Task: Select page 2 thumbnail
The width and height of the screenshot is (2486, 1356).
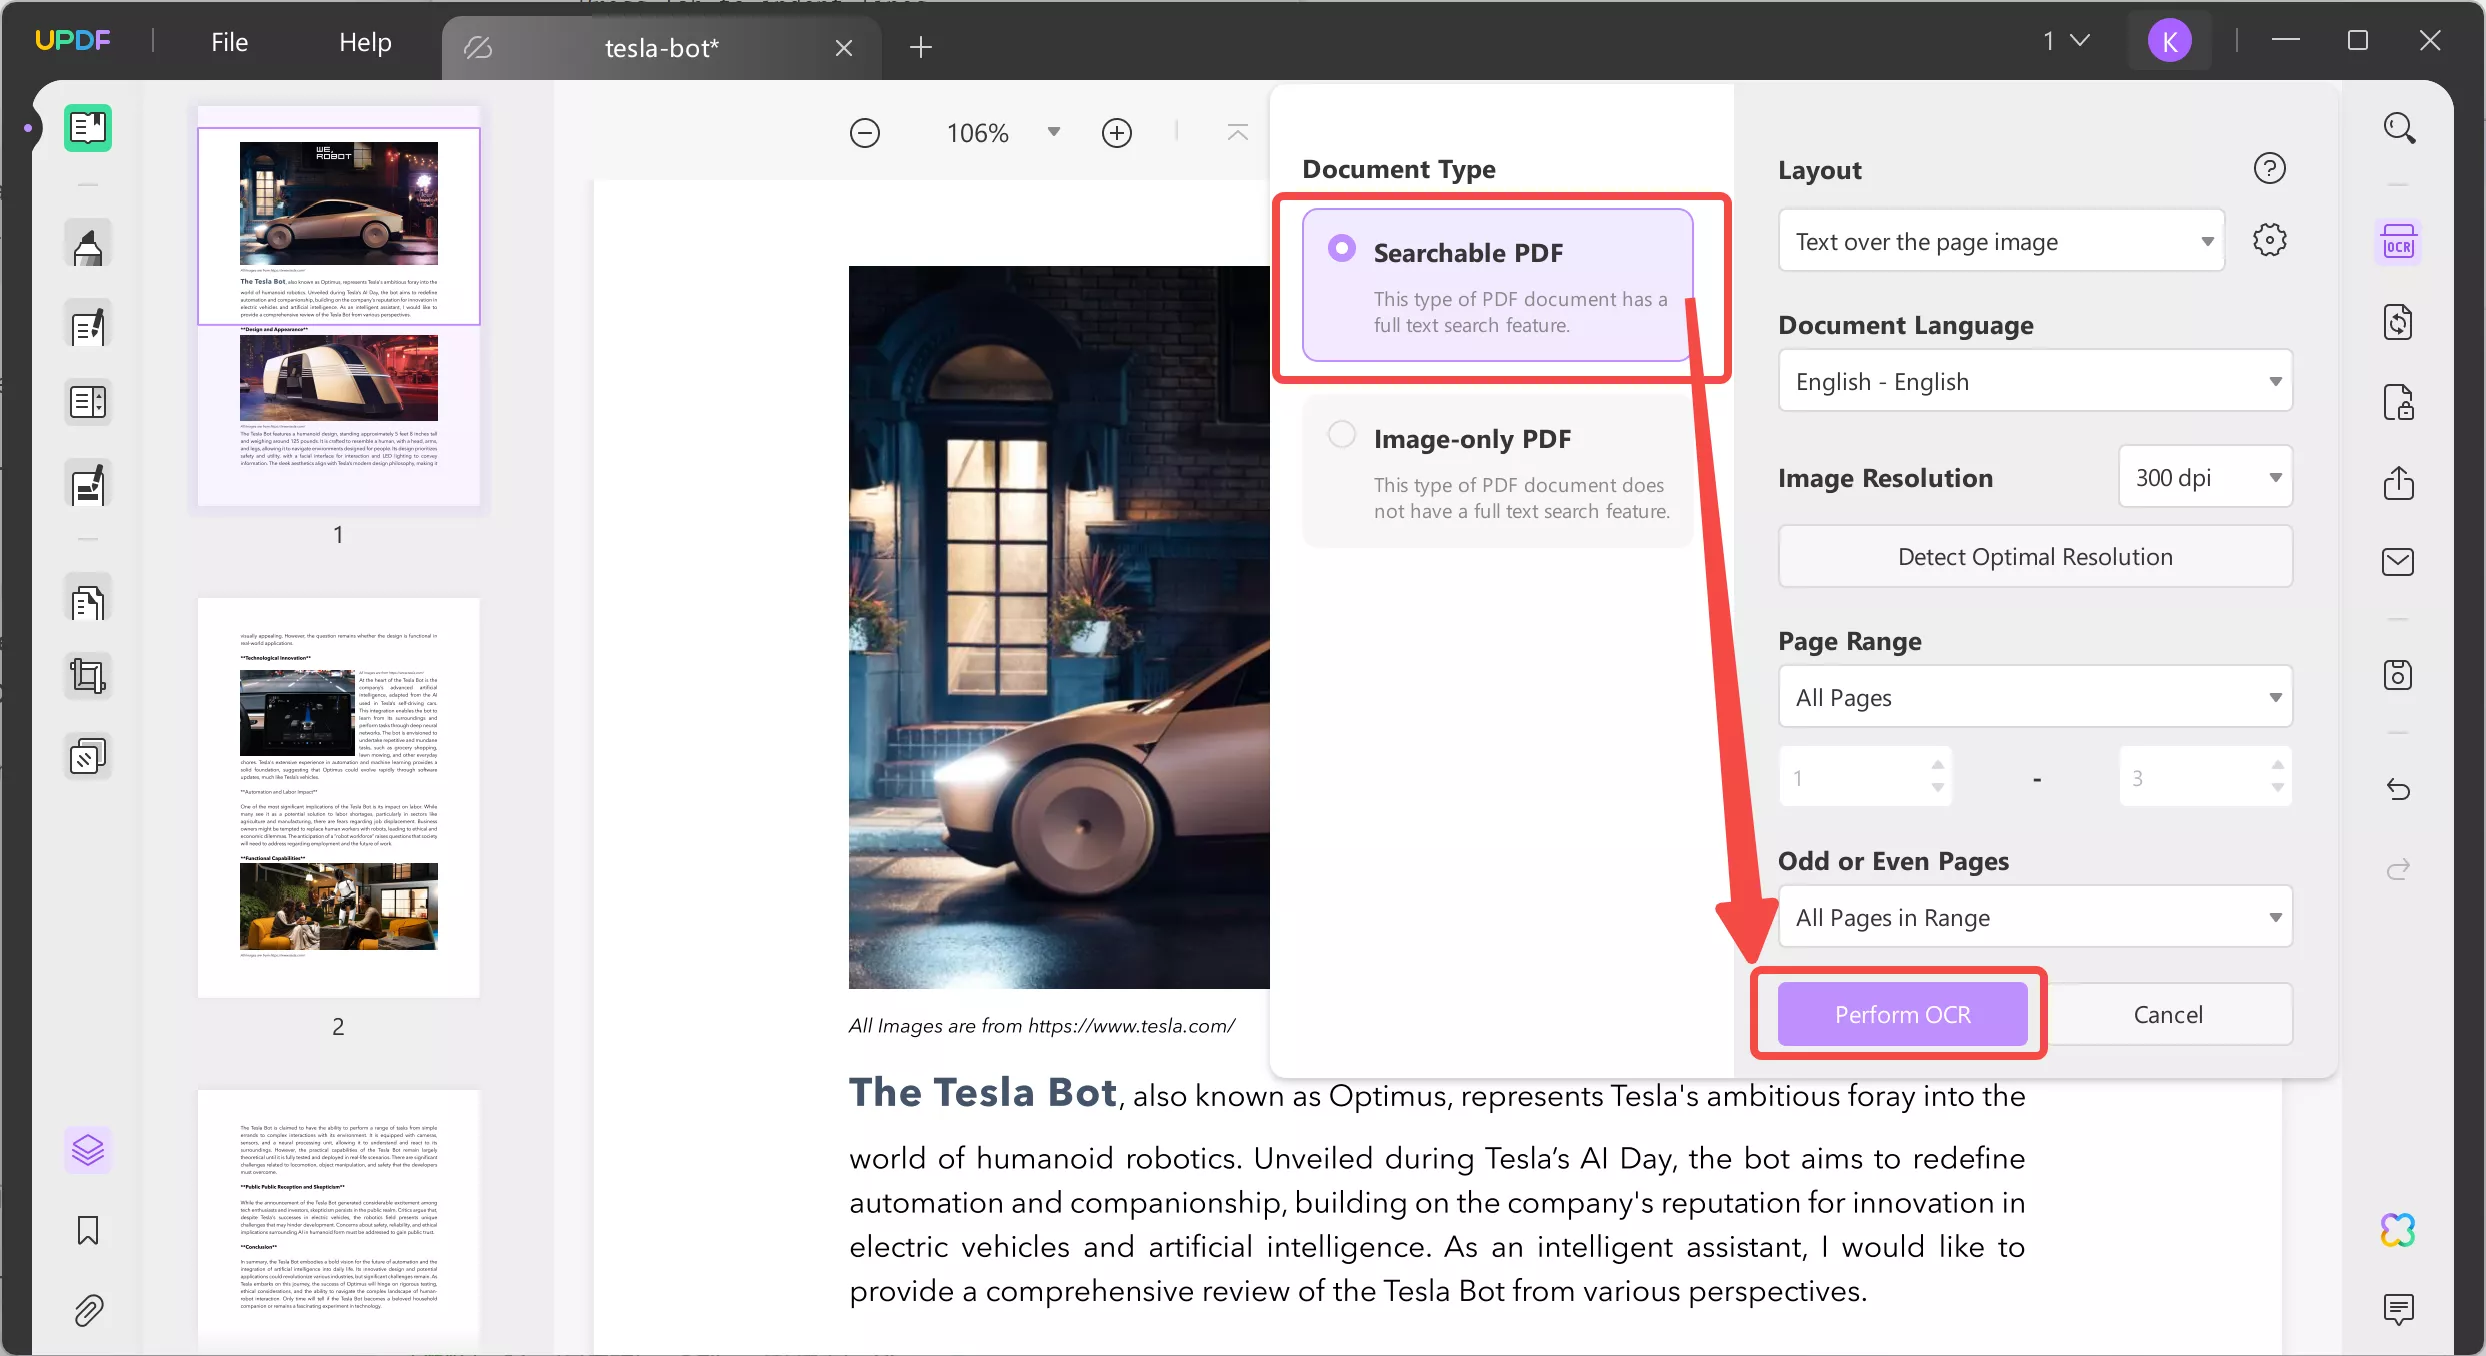Action: coord(338,797)
